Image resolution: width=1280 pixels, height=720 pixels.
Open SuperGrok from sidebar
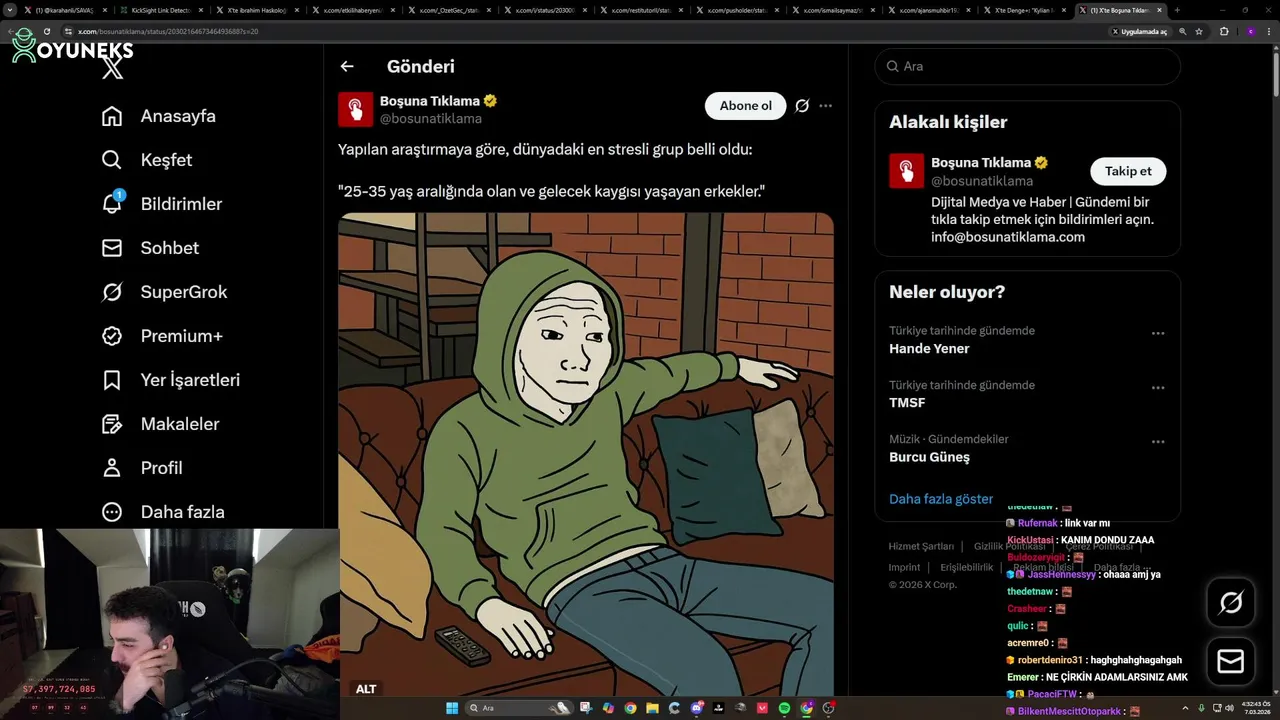(x=164, y=292)
